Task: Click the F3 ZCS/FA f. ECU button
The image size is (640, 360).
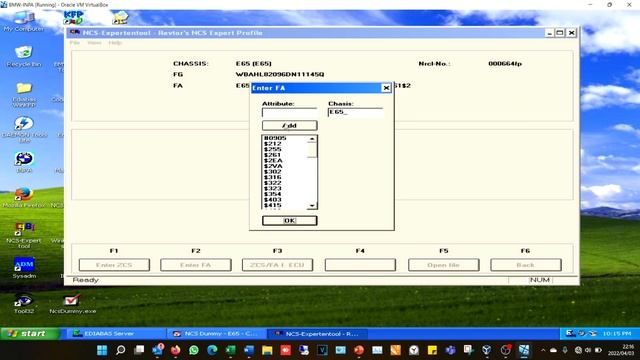Action: click(x=278, y=265)
